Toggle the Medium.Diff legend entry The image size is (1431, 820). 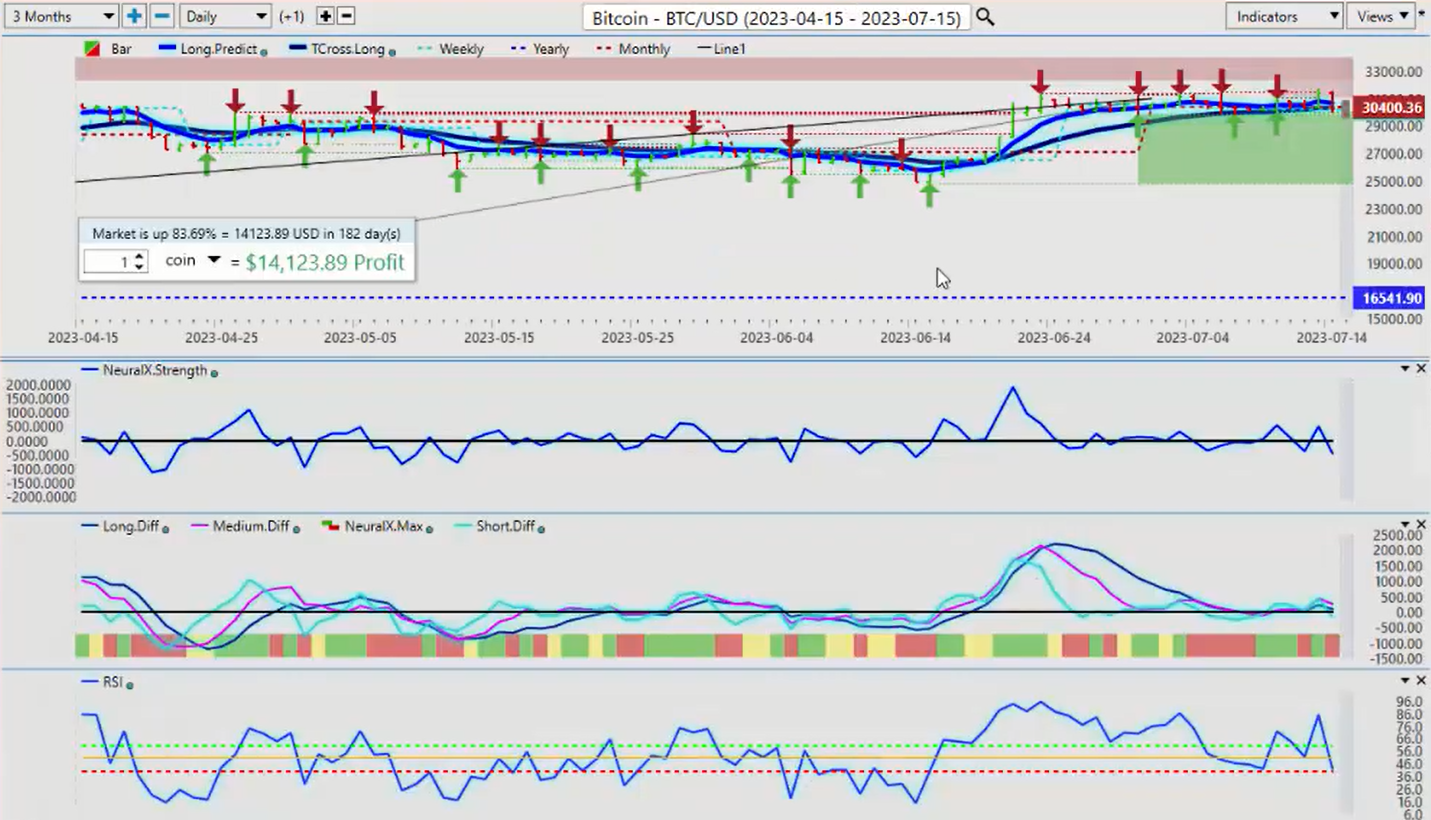[x=241, y=526]
